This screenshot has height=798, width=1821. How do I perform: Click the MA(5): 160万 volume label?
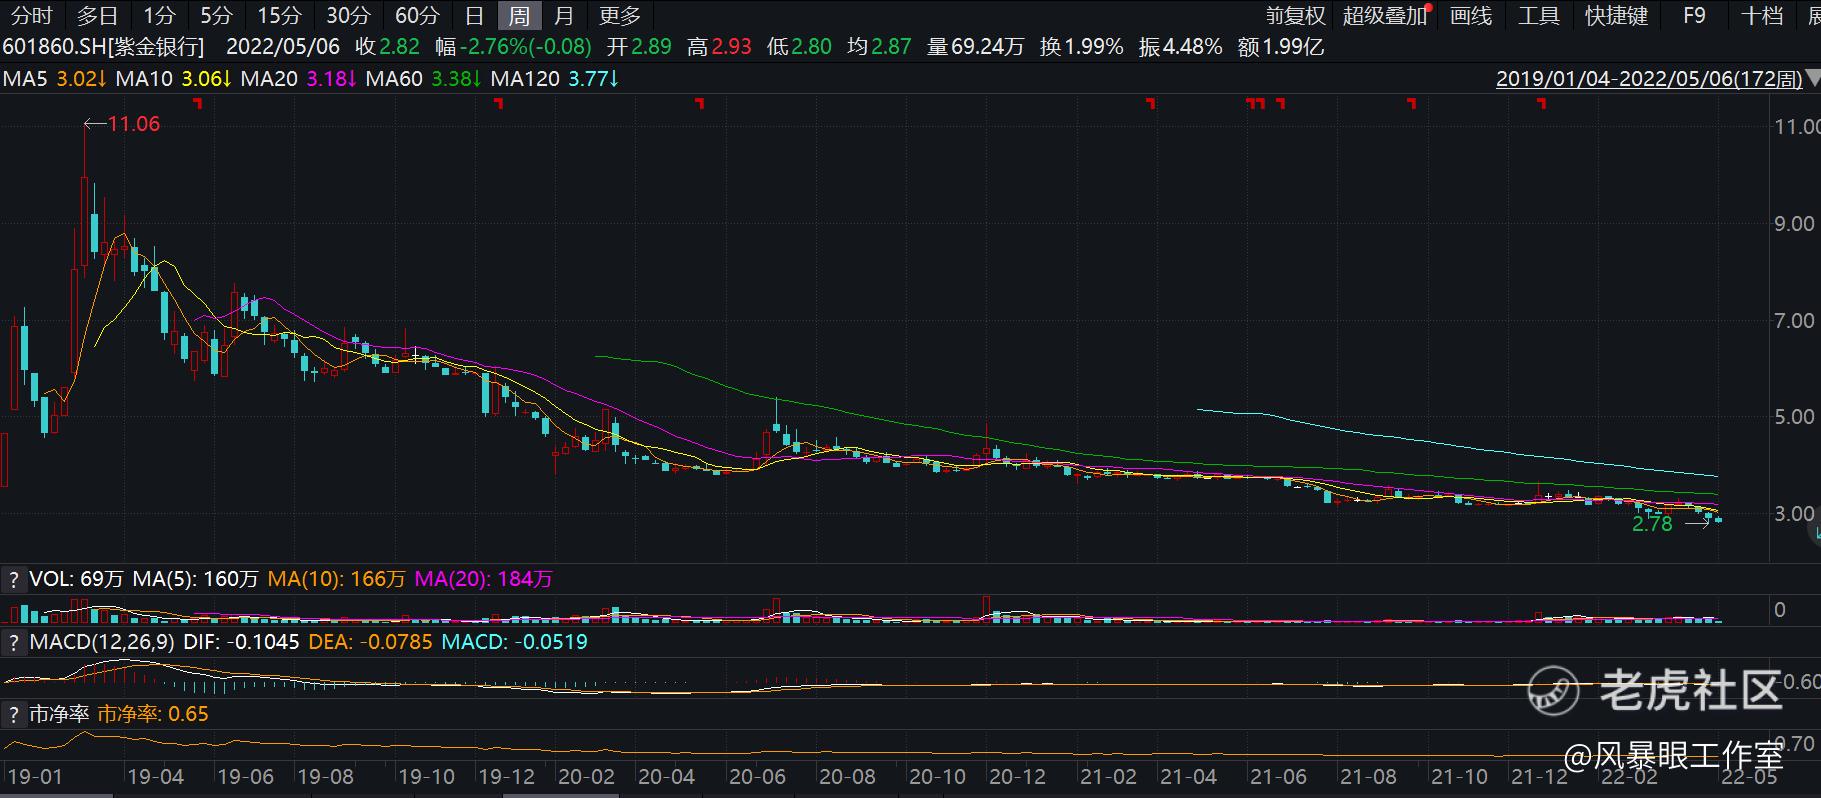196,579
